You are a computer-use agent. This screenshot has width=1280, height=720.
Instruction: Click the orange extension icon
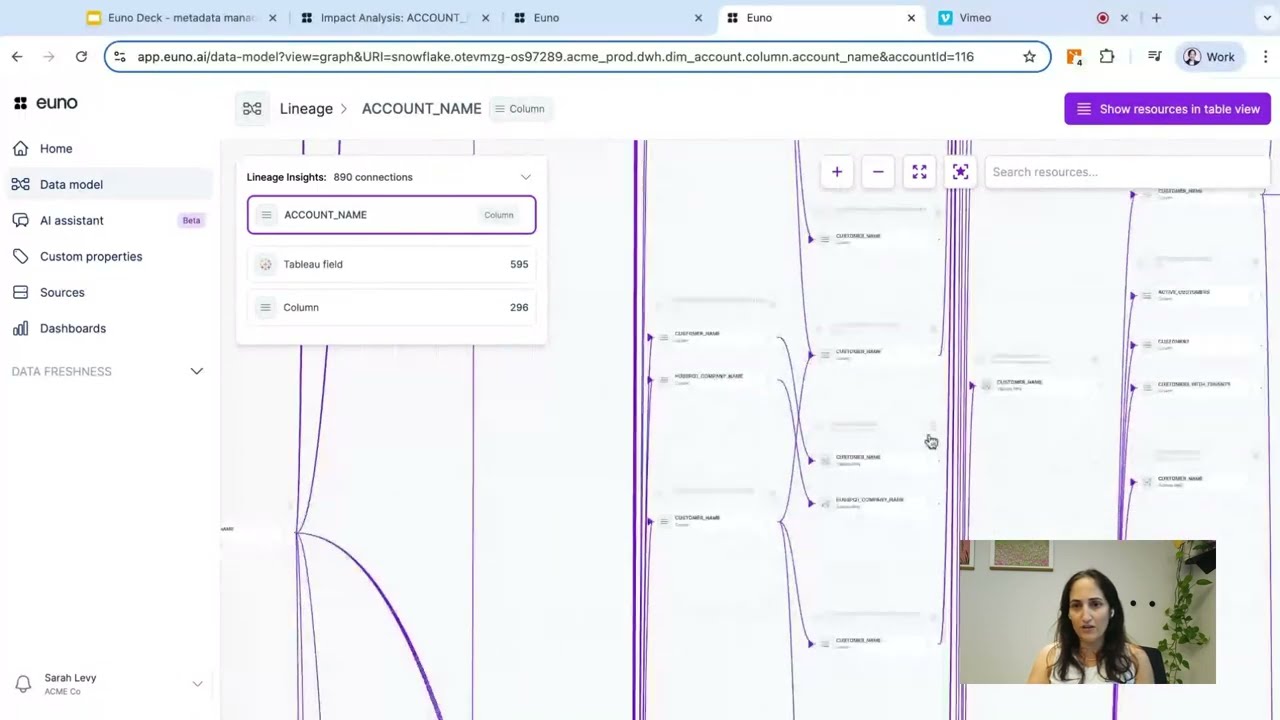point(1074,57)
